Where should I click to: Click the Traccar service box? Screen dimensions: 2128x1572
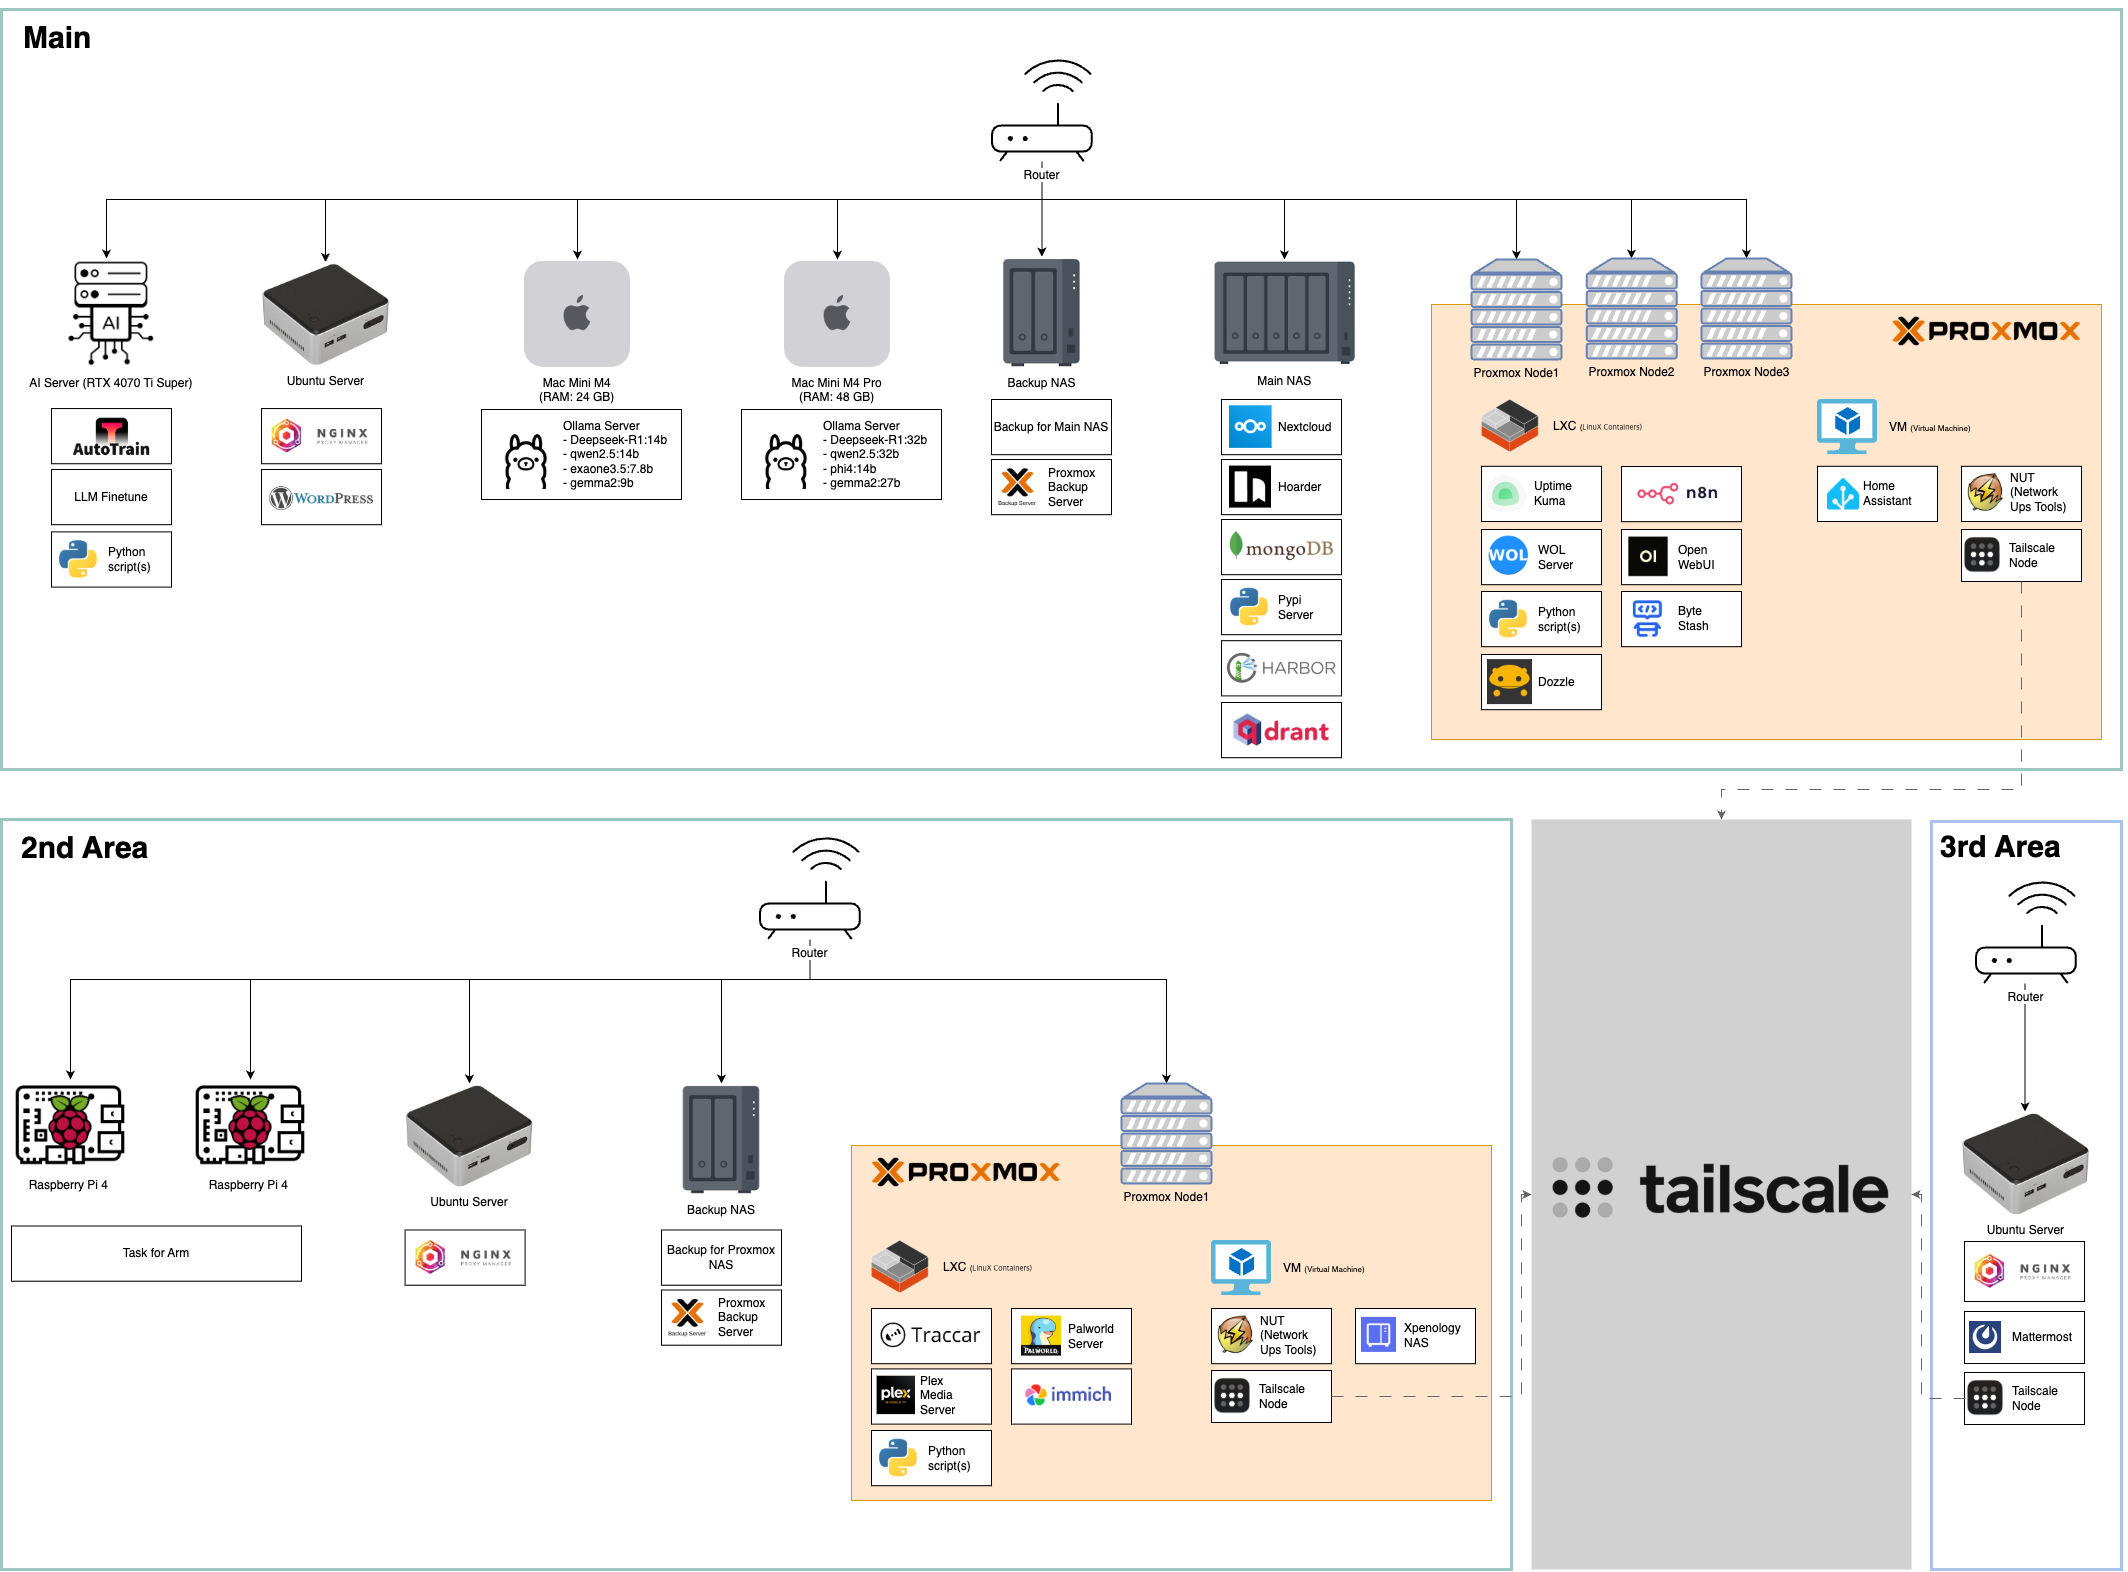click(x=931, y=1336)
